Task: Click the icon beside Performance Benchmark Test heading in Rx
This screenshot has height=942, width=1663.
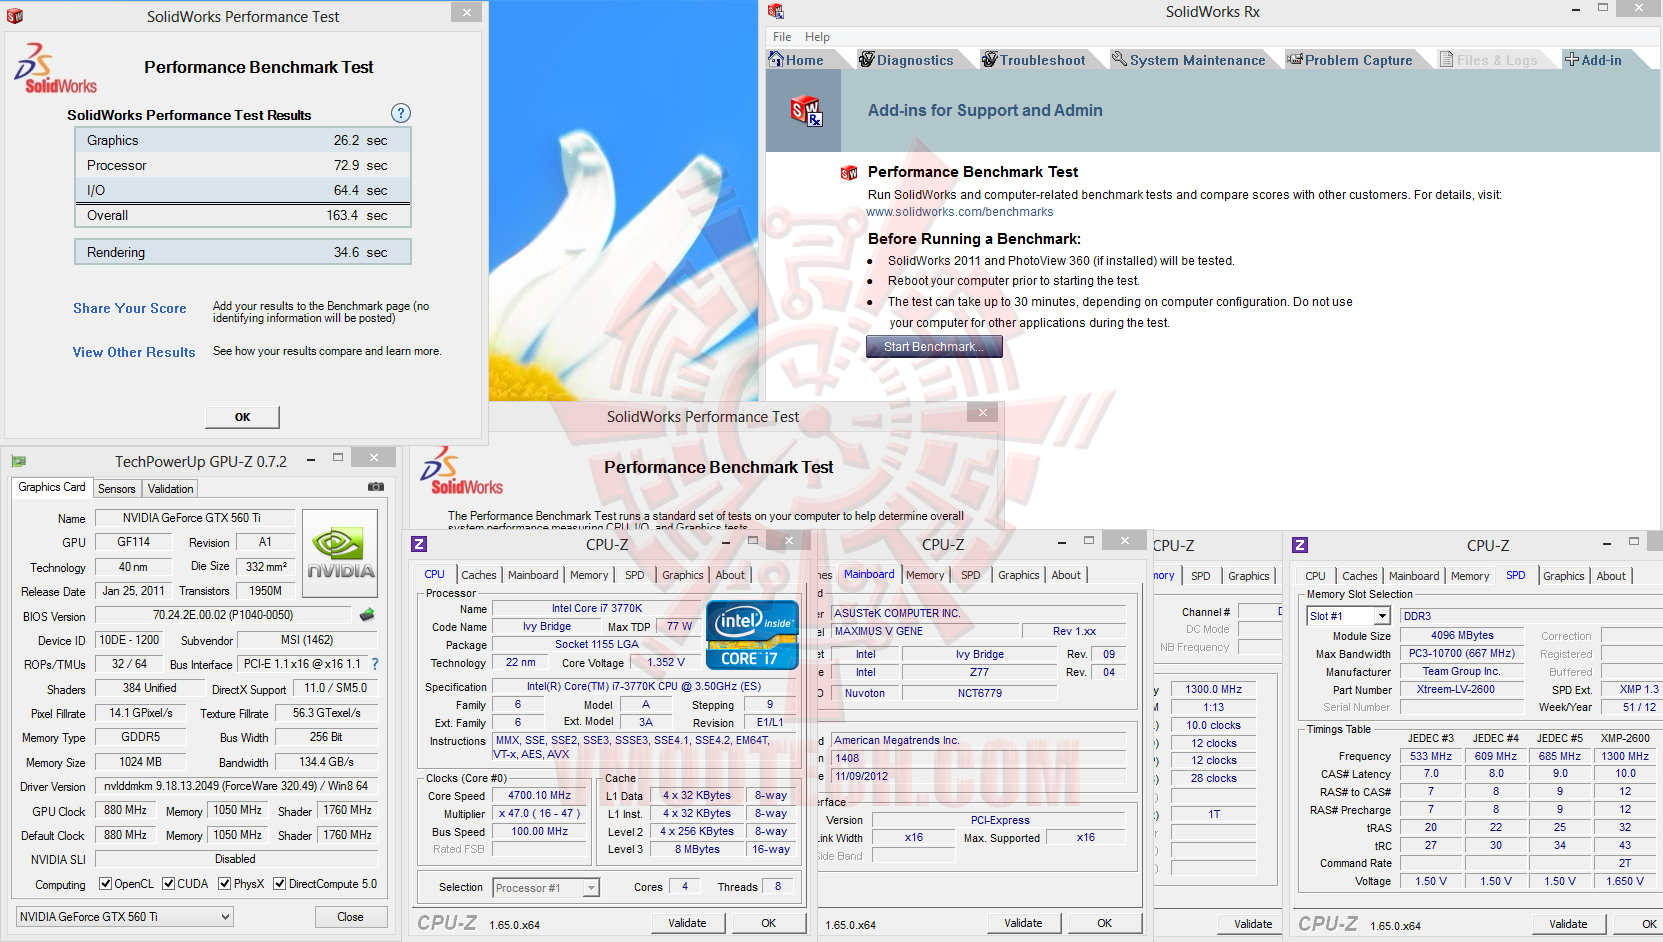Action: [849, 172]
